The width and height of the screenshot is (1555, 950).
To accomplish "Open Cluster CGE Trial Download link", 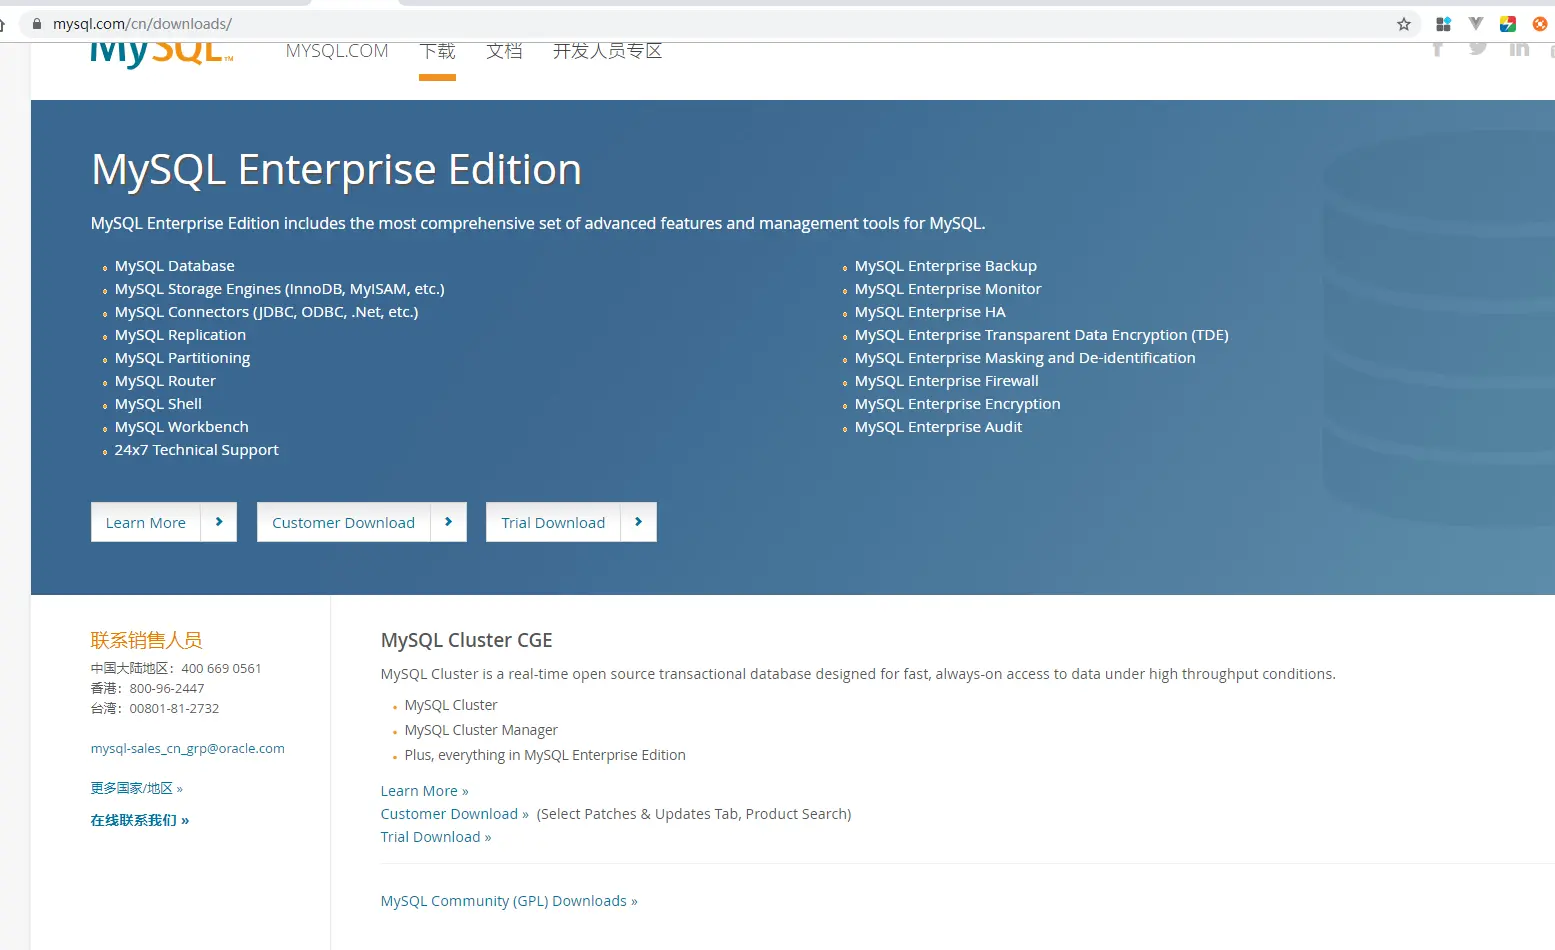I will (436, 837).
